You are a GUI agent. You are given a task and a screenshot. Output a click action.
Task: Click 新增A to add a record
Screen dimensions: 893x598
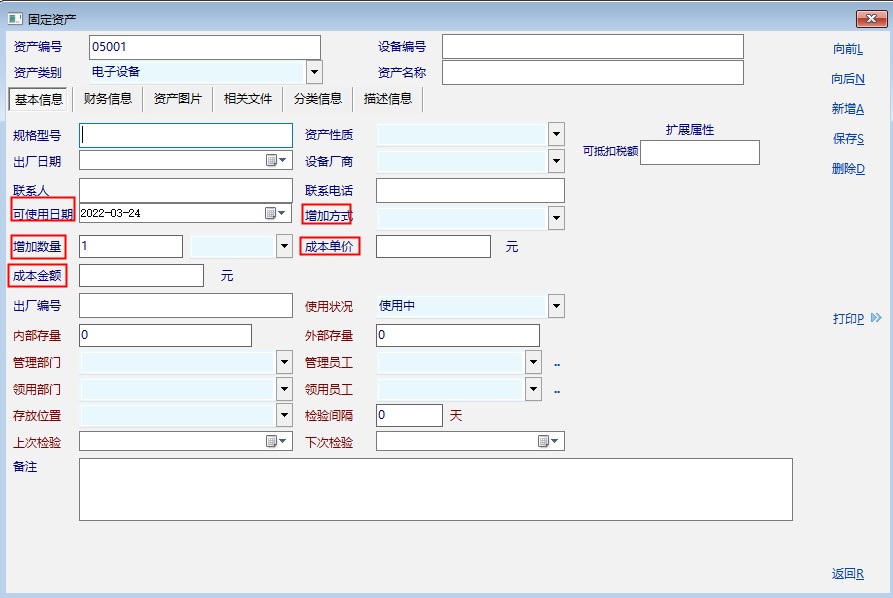848,109
